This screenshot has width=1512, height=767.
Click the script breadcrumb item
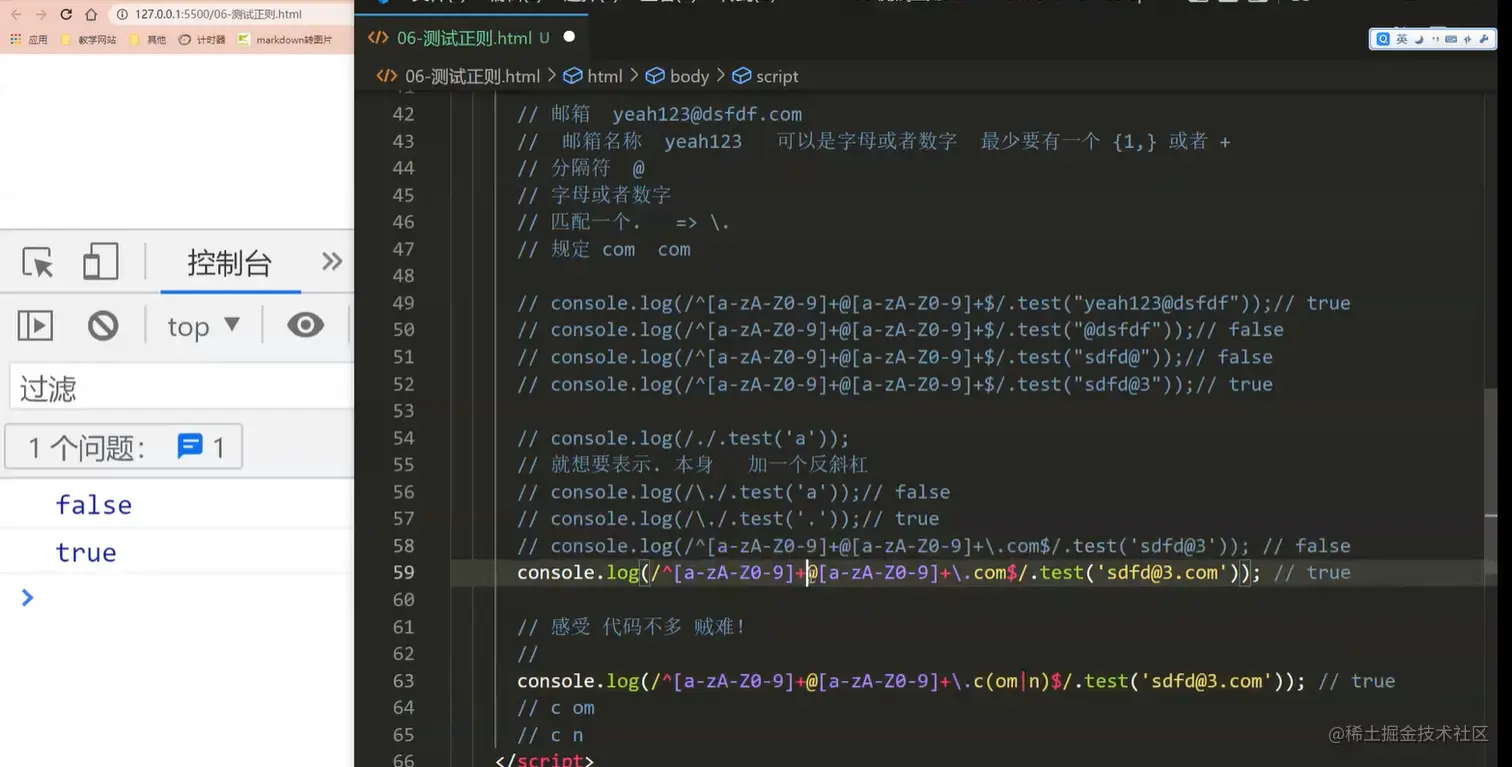click(x=776, y=76)
